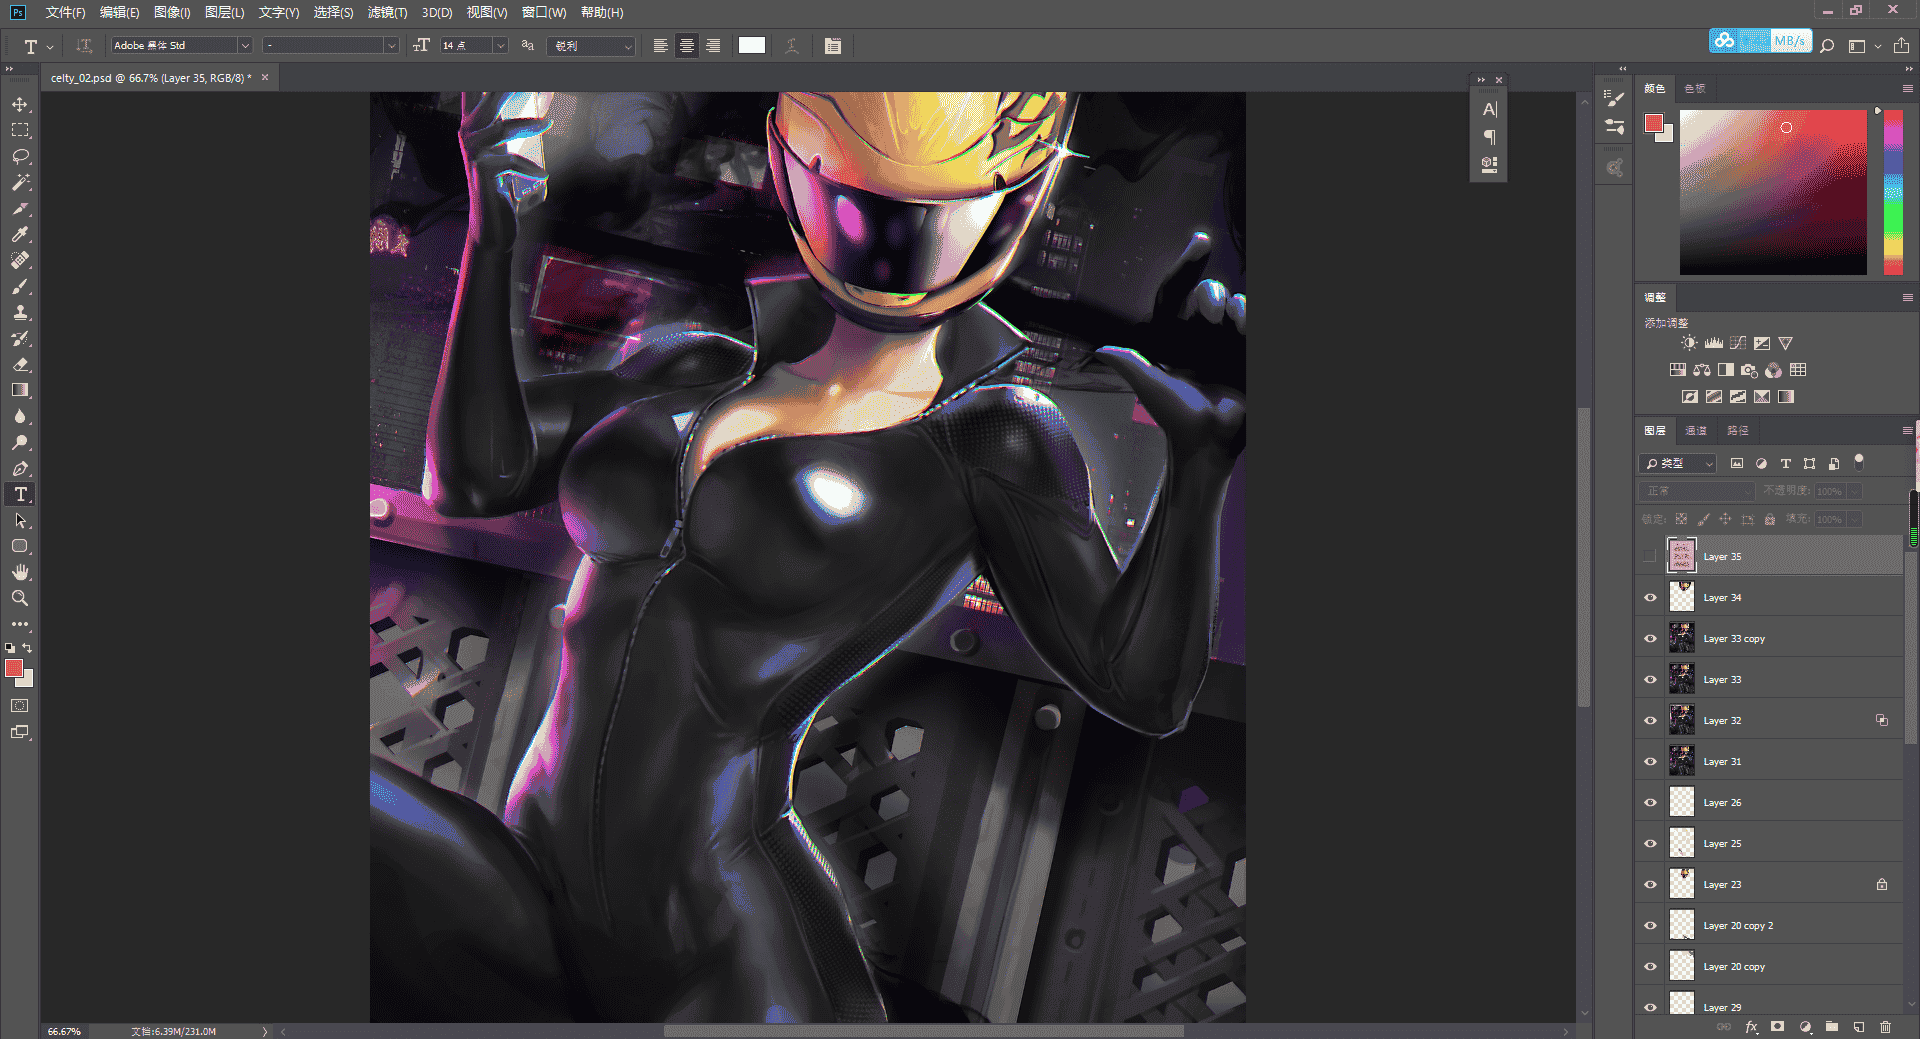Click the white text color swatch

click(x=752, y=45)
